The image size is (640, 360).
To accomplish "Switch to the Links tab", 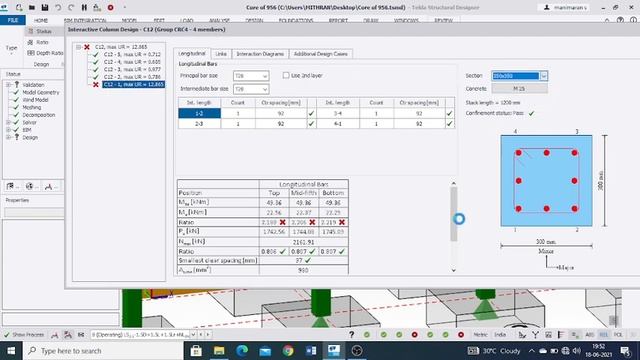I will tap(221, 54).
